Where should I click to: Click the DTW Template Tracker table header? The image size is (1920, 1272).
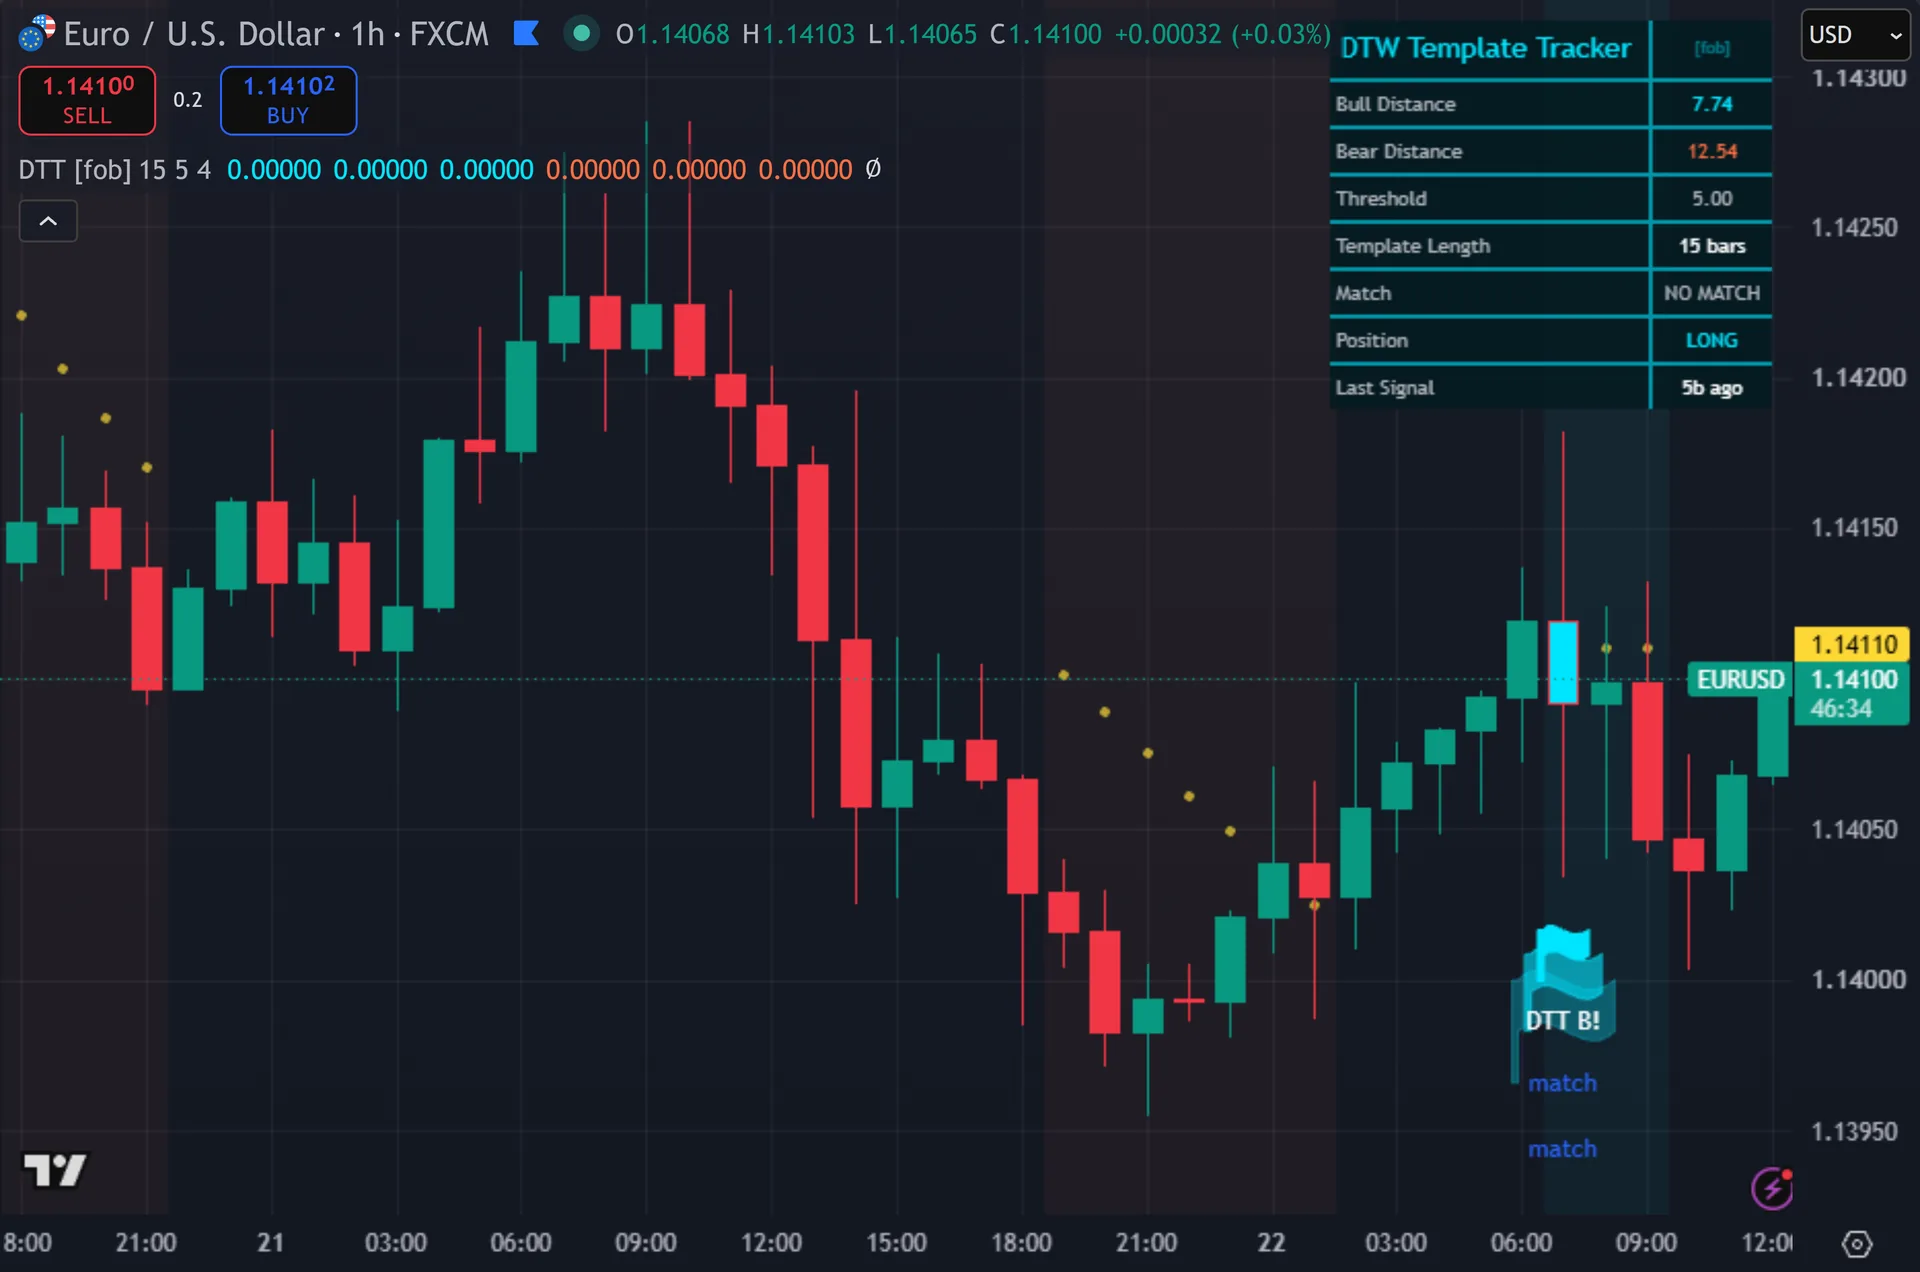coord(1487,48)
